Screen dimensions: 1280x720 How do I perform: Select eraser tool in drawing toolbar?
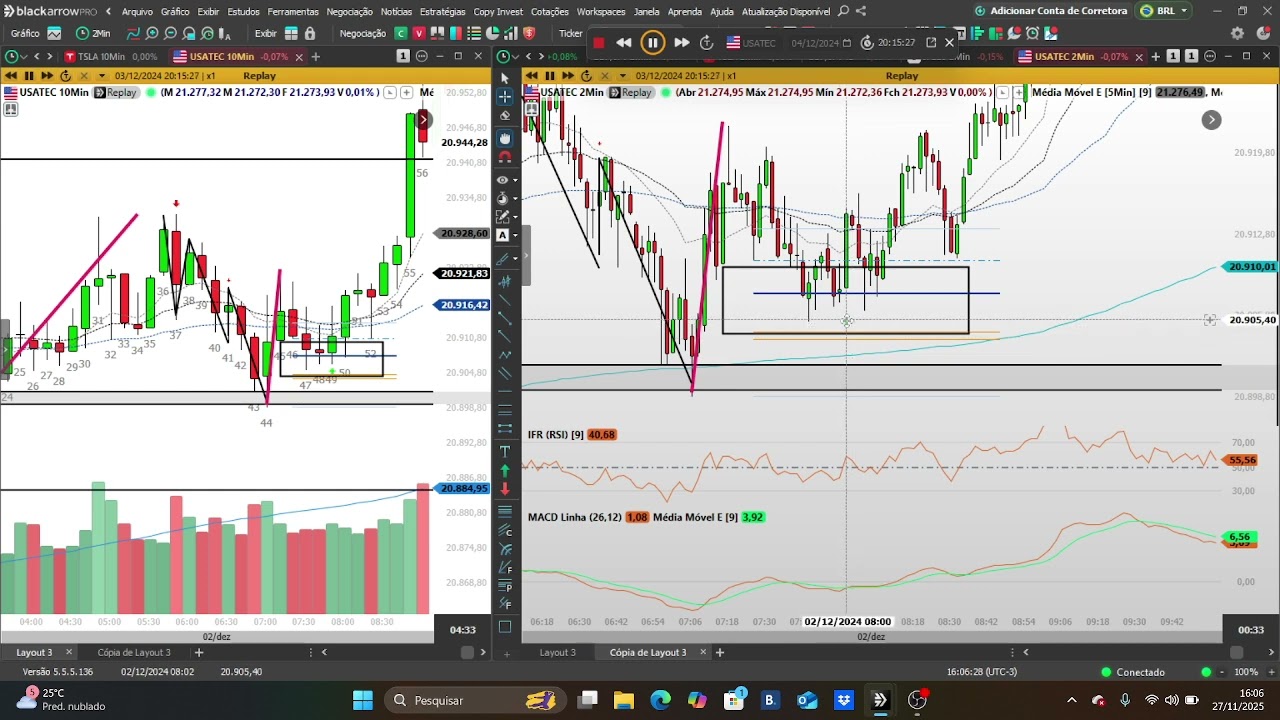click(504, 118)
